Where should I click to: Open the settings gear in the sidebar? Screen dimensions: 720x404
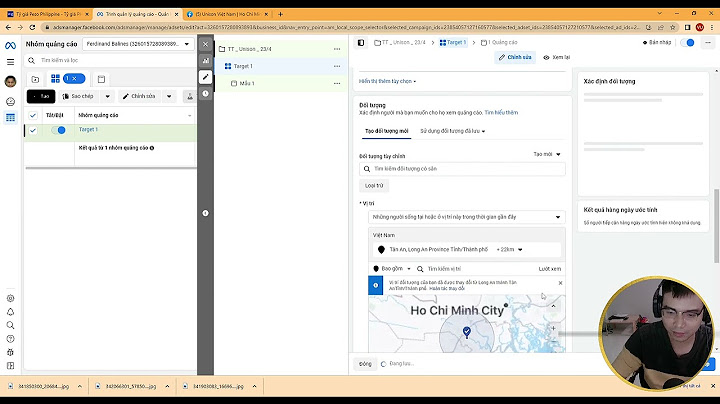[x=10, y=298]
